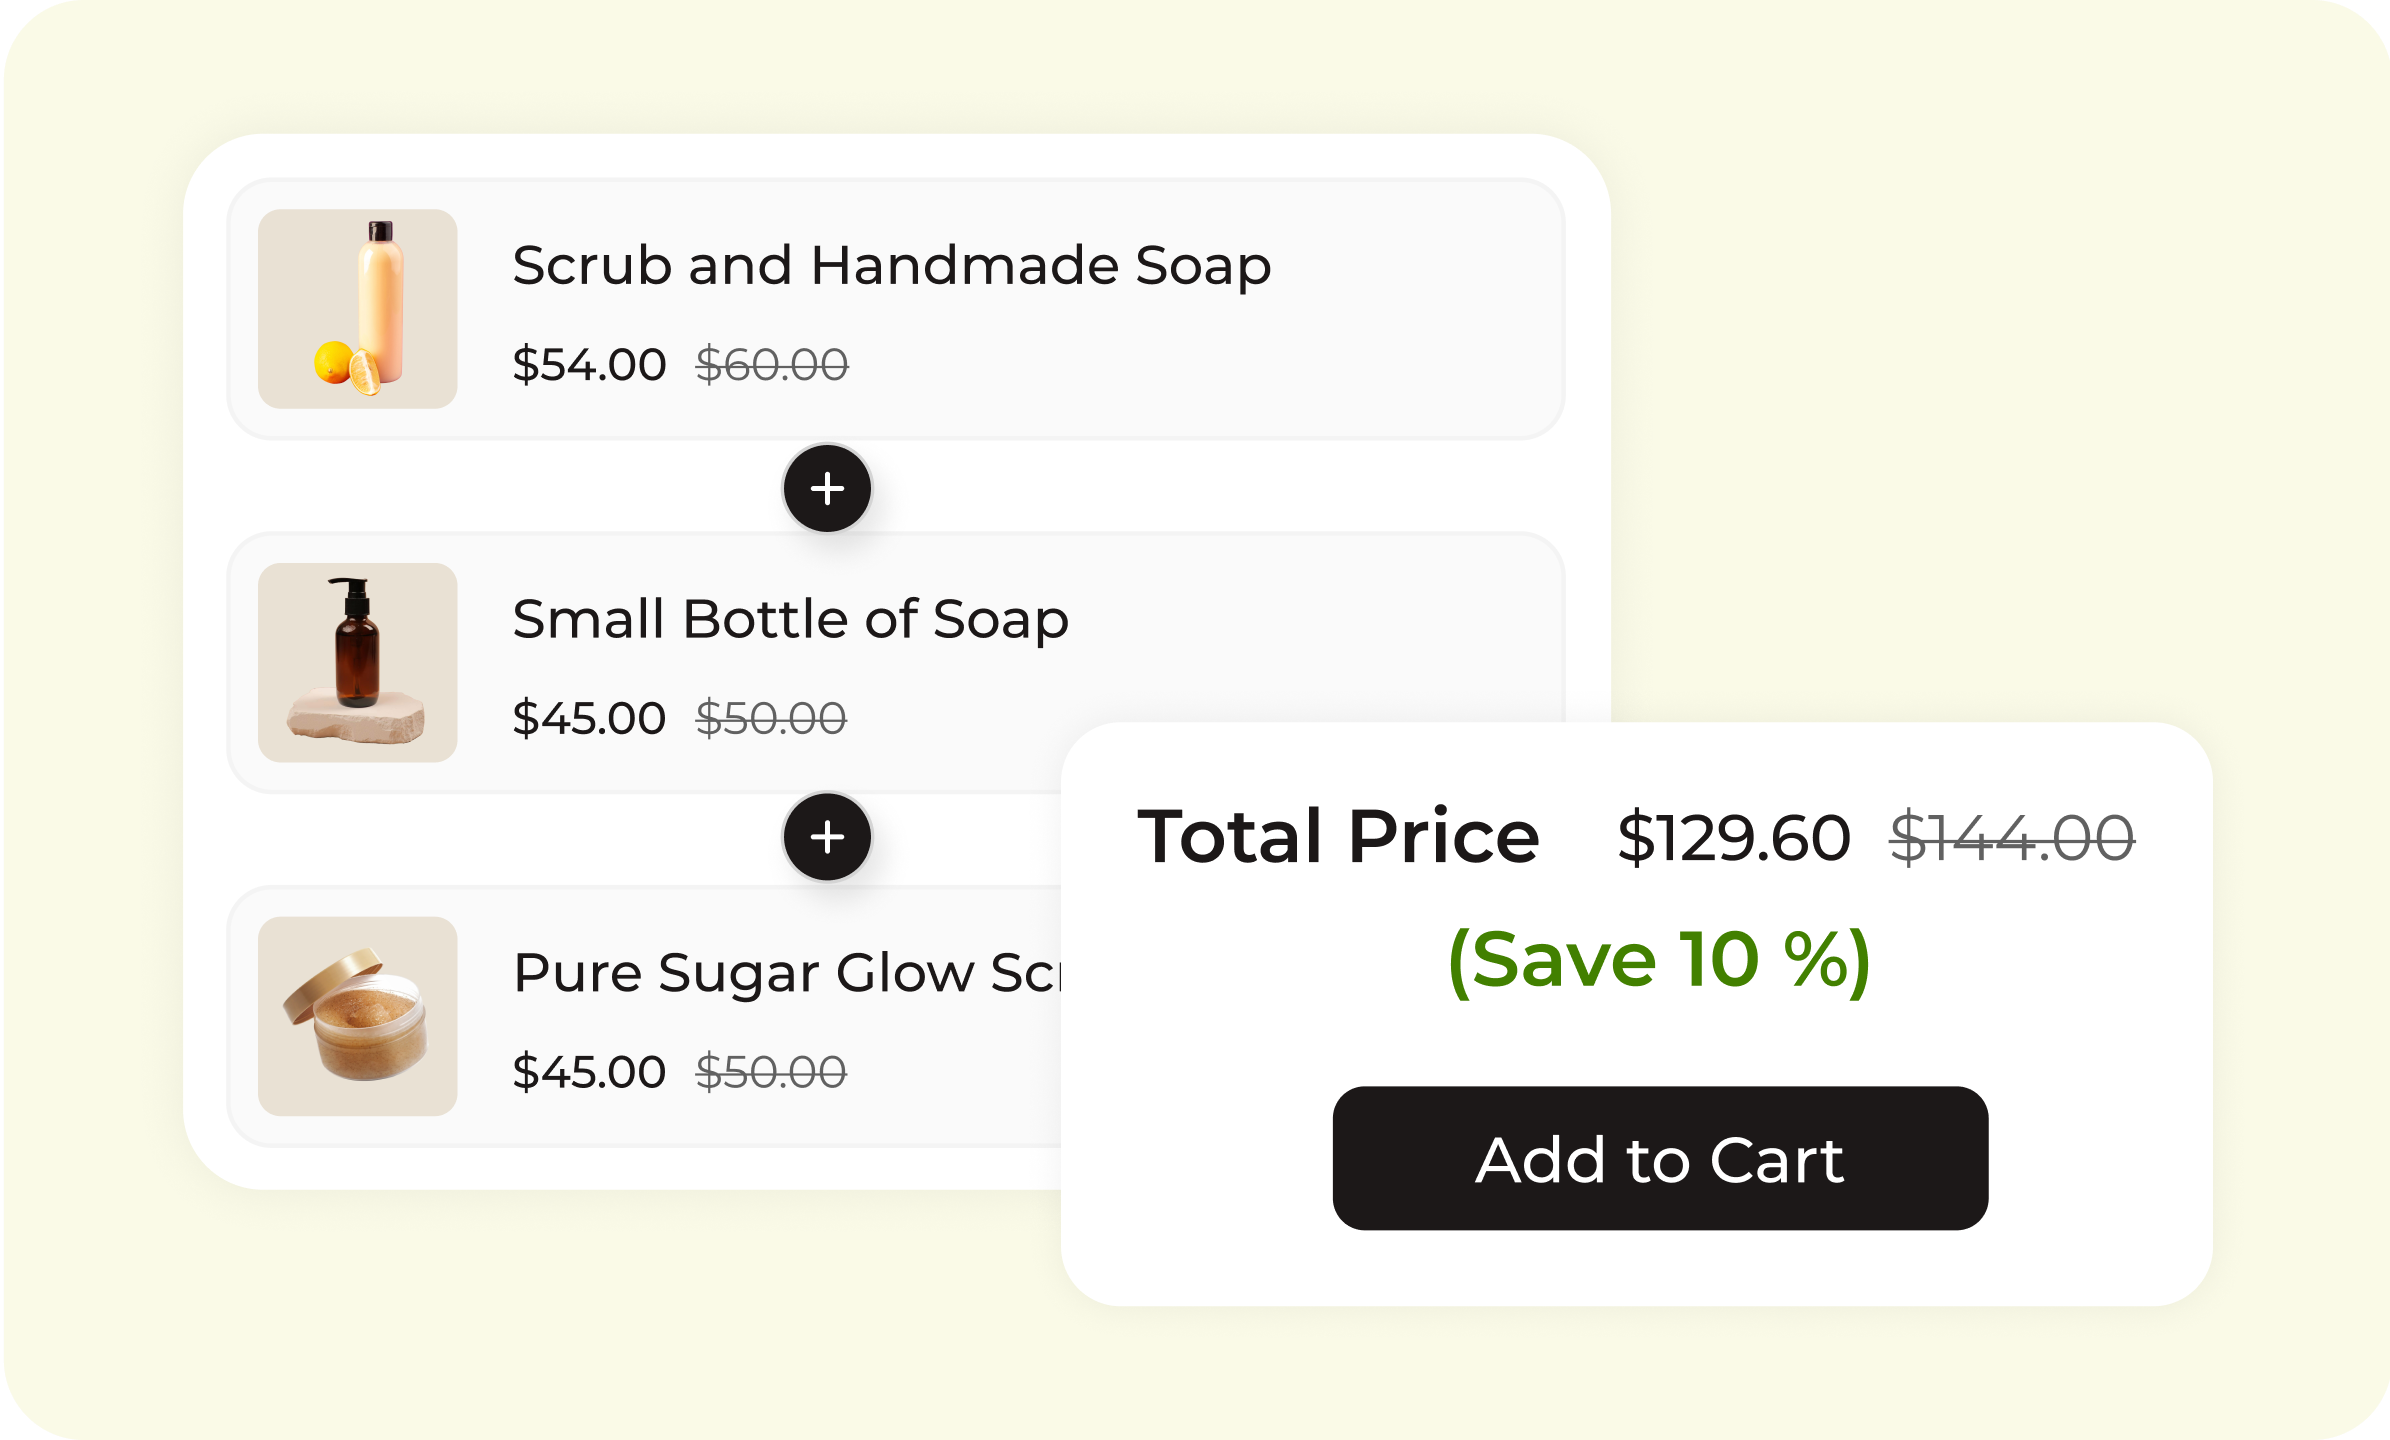Open the amber pump bottle product image

click(358, 663)
